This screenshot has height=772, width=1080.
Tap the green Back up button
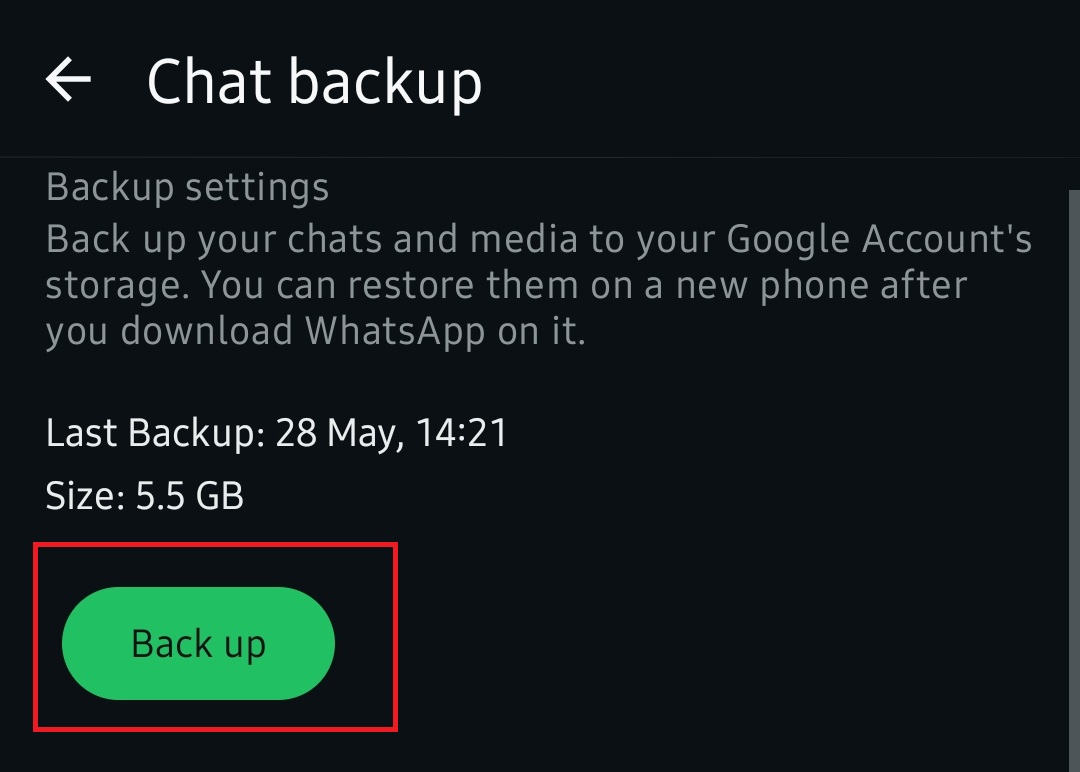coord(198,643)
